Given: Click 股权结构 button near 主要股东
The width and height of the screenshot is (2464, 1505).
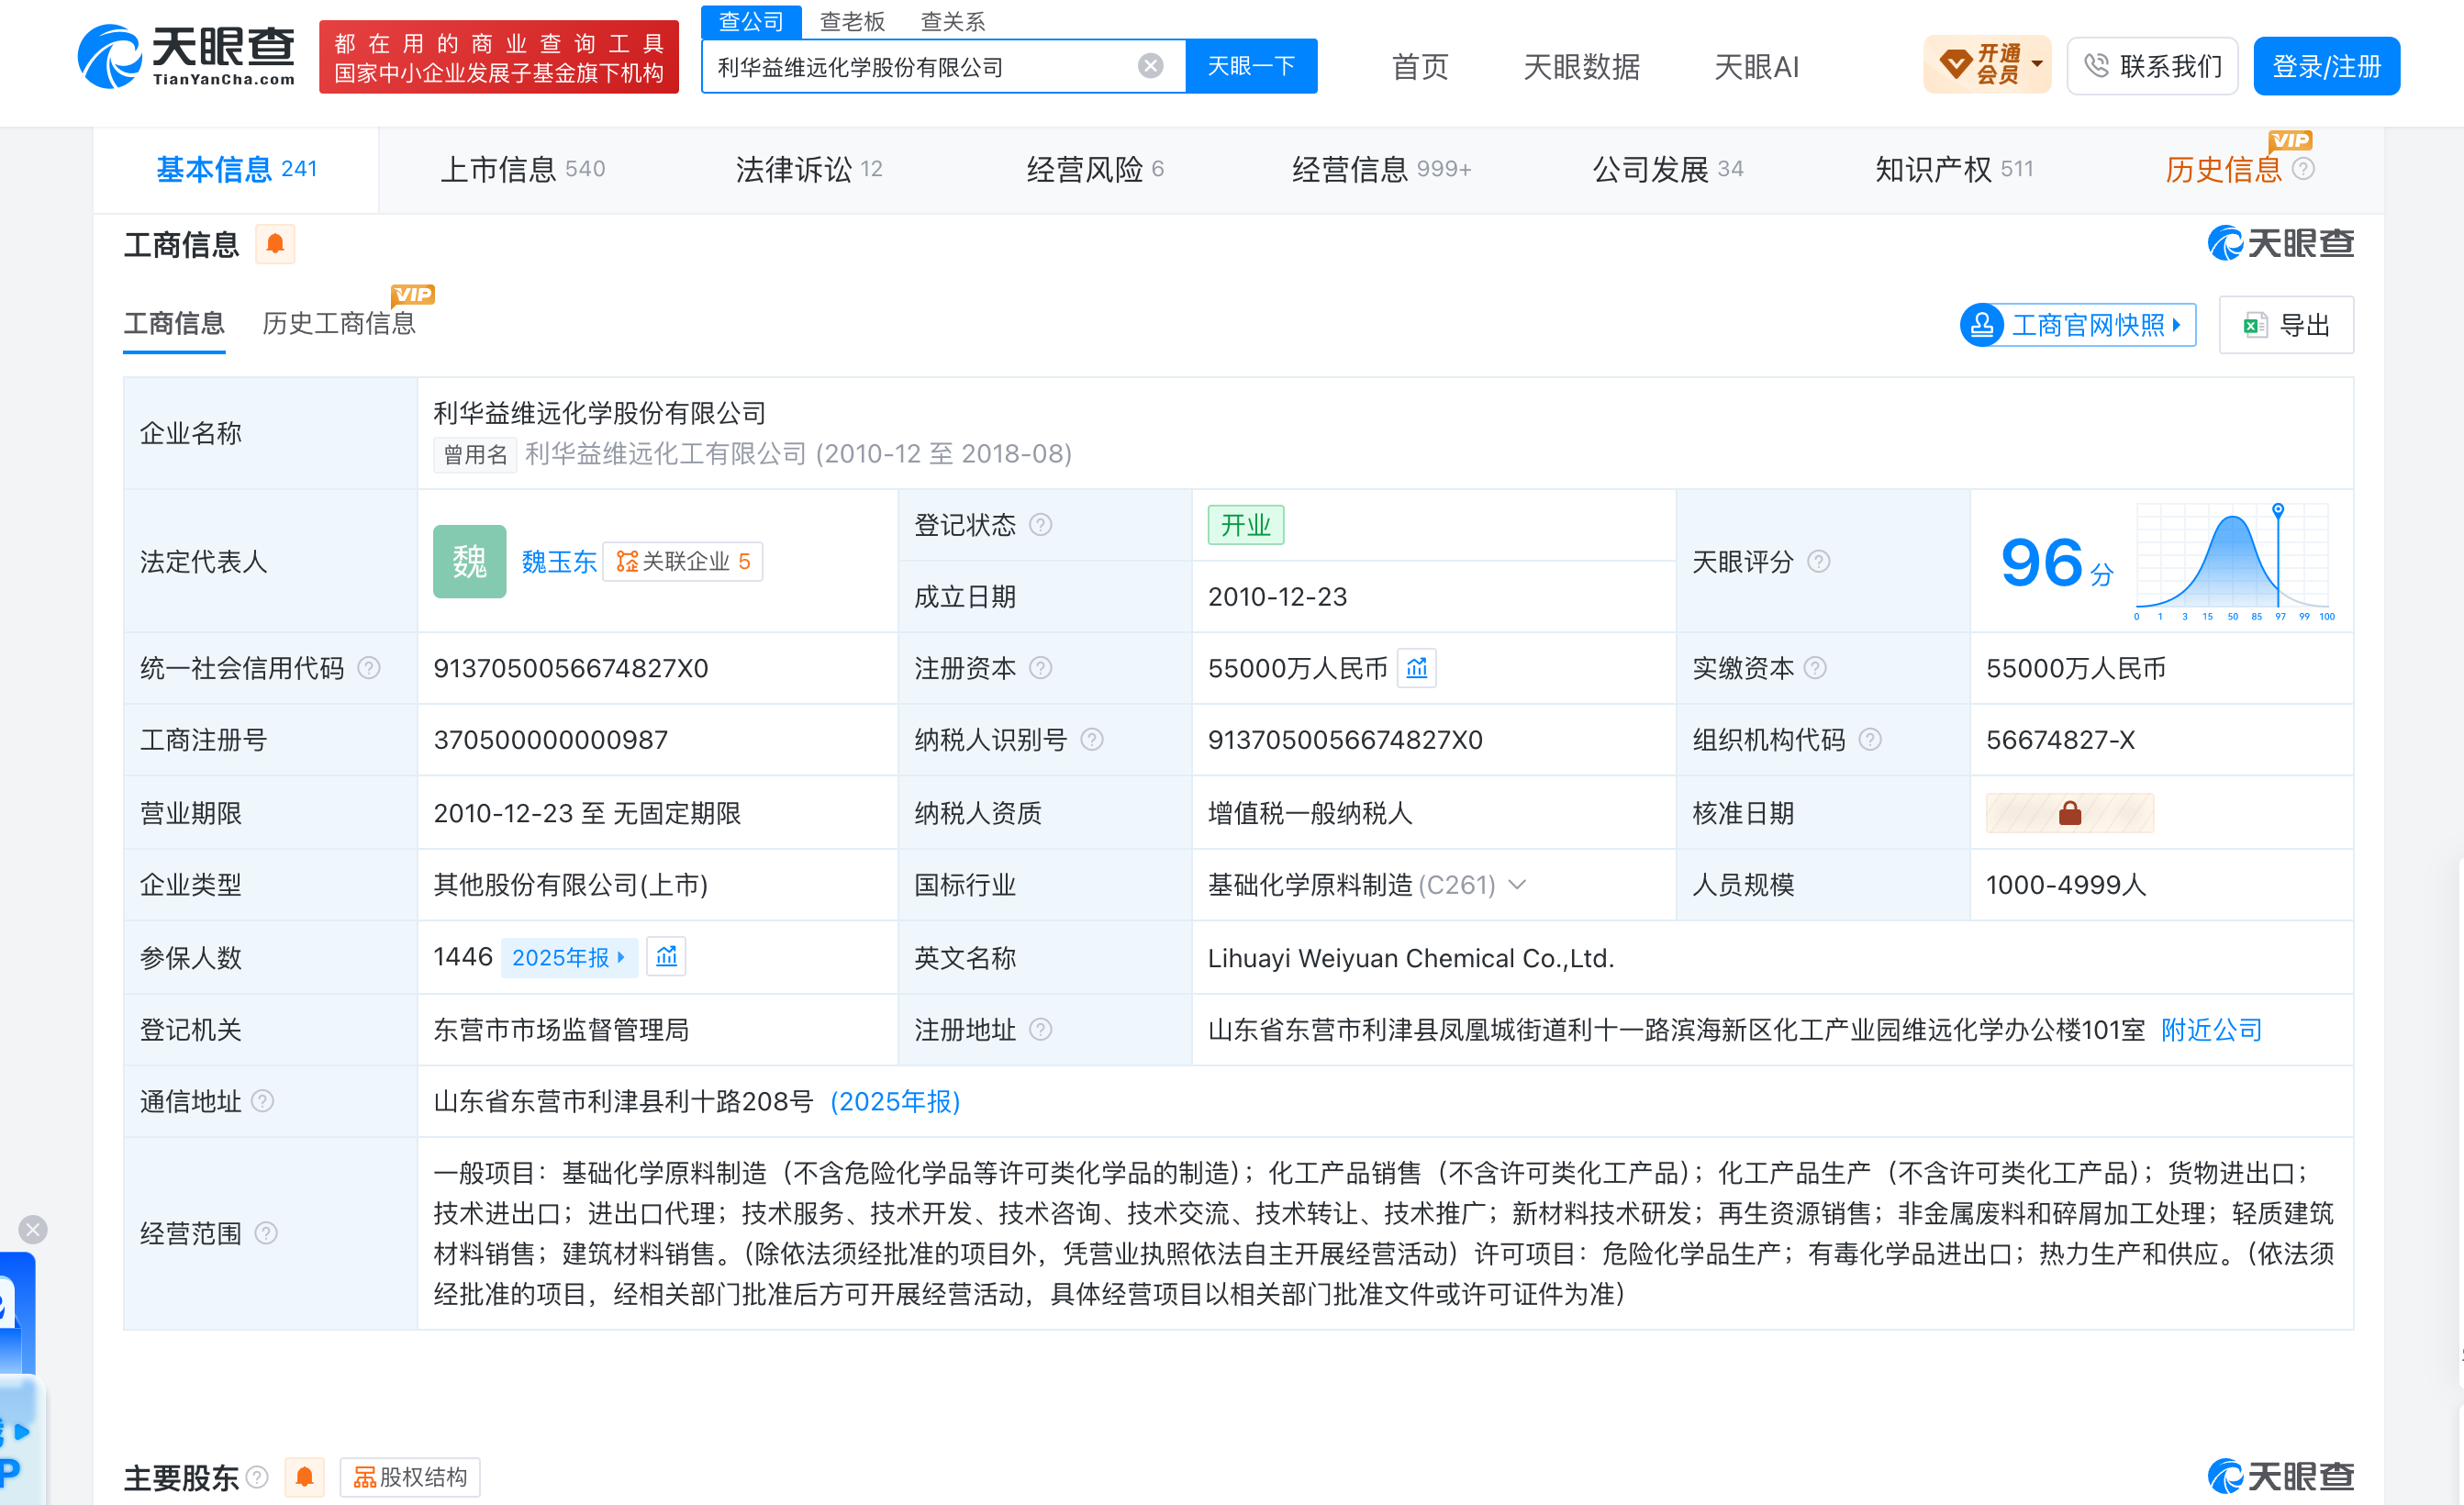Looking at the screenshot, I should tap(410, 1476).
